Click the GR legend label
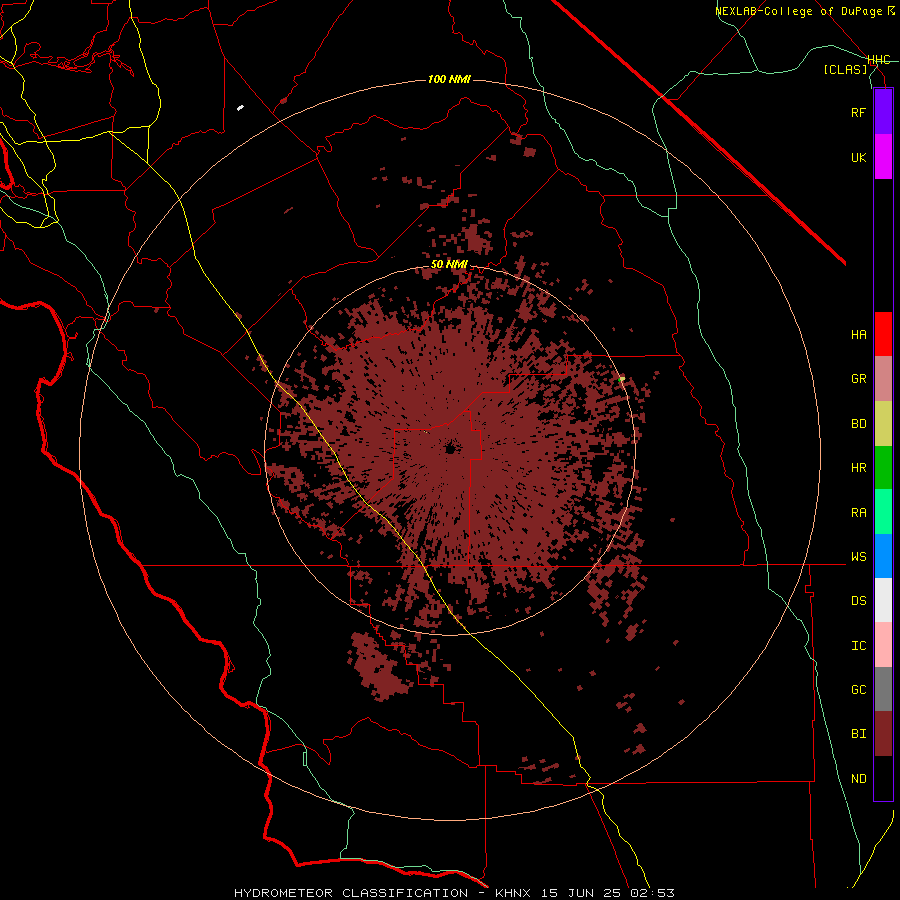 pos(858,379)
